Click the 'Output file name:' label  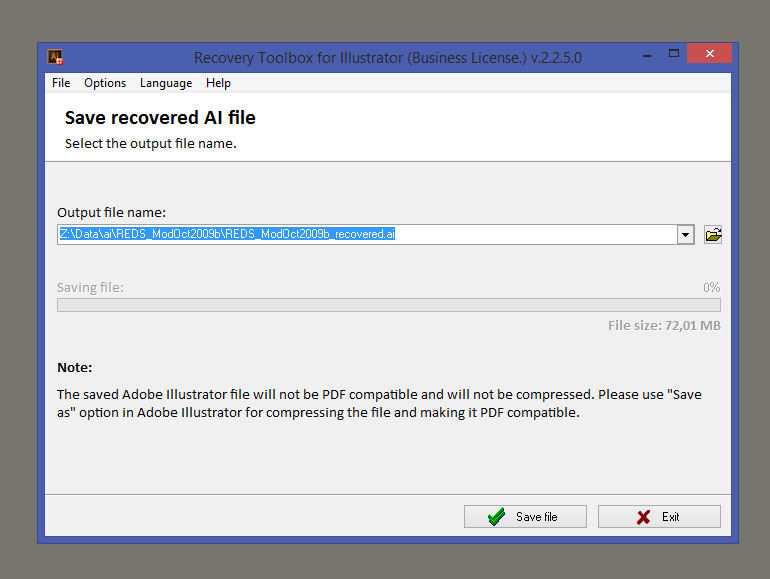(x=111, y=213)
